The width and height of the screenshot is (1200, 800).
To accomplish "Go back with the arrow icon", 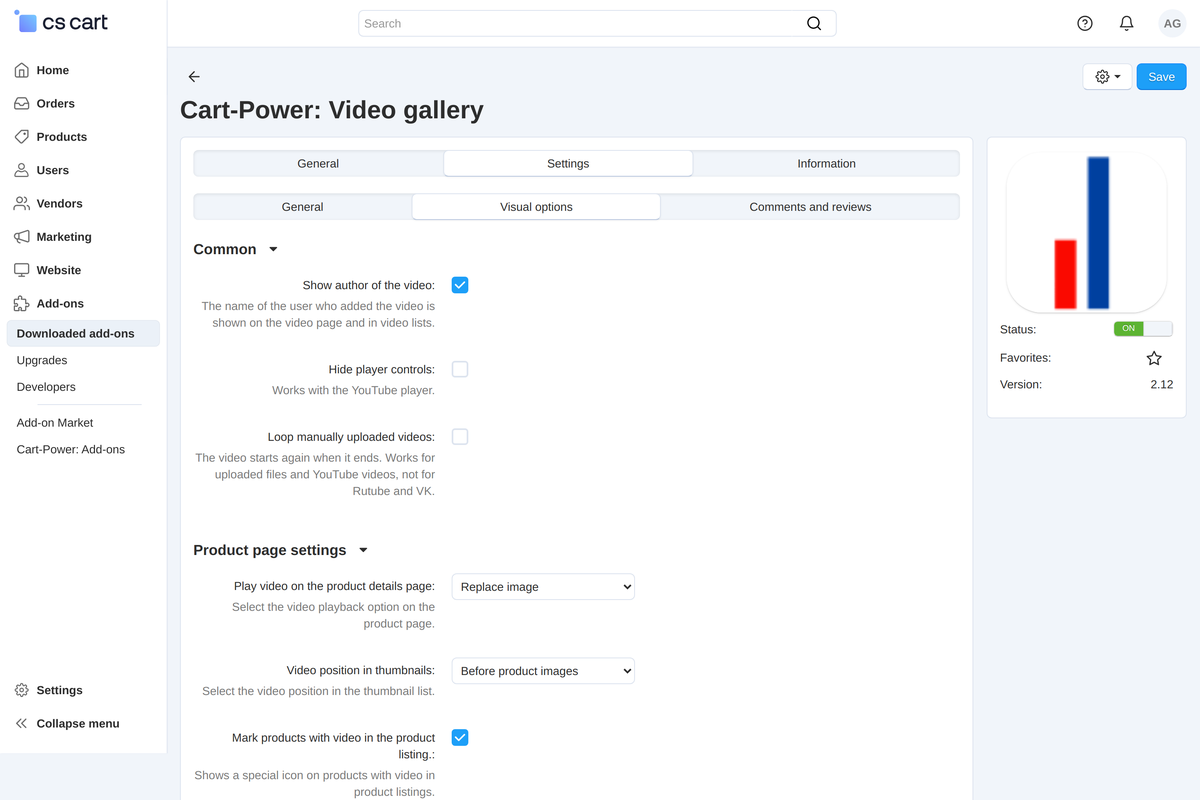I will 194,77.
